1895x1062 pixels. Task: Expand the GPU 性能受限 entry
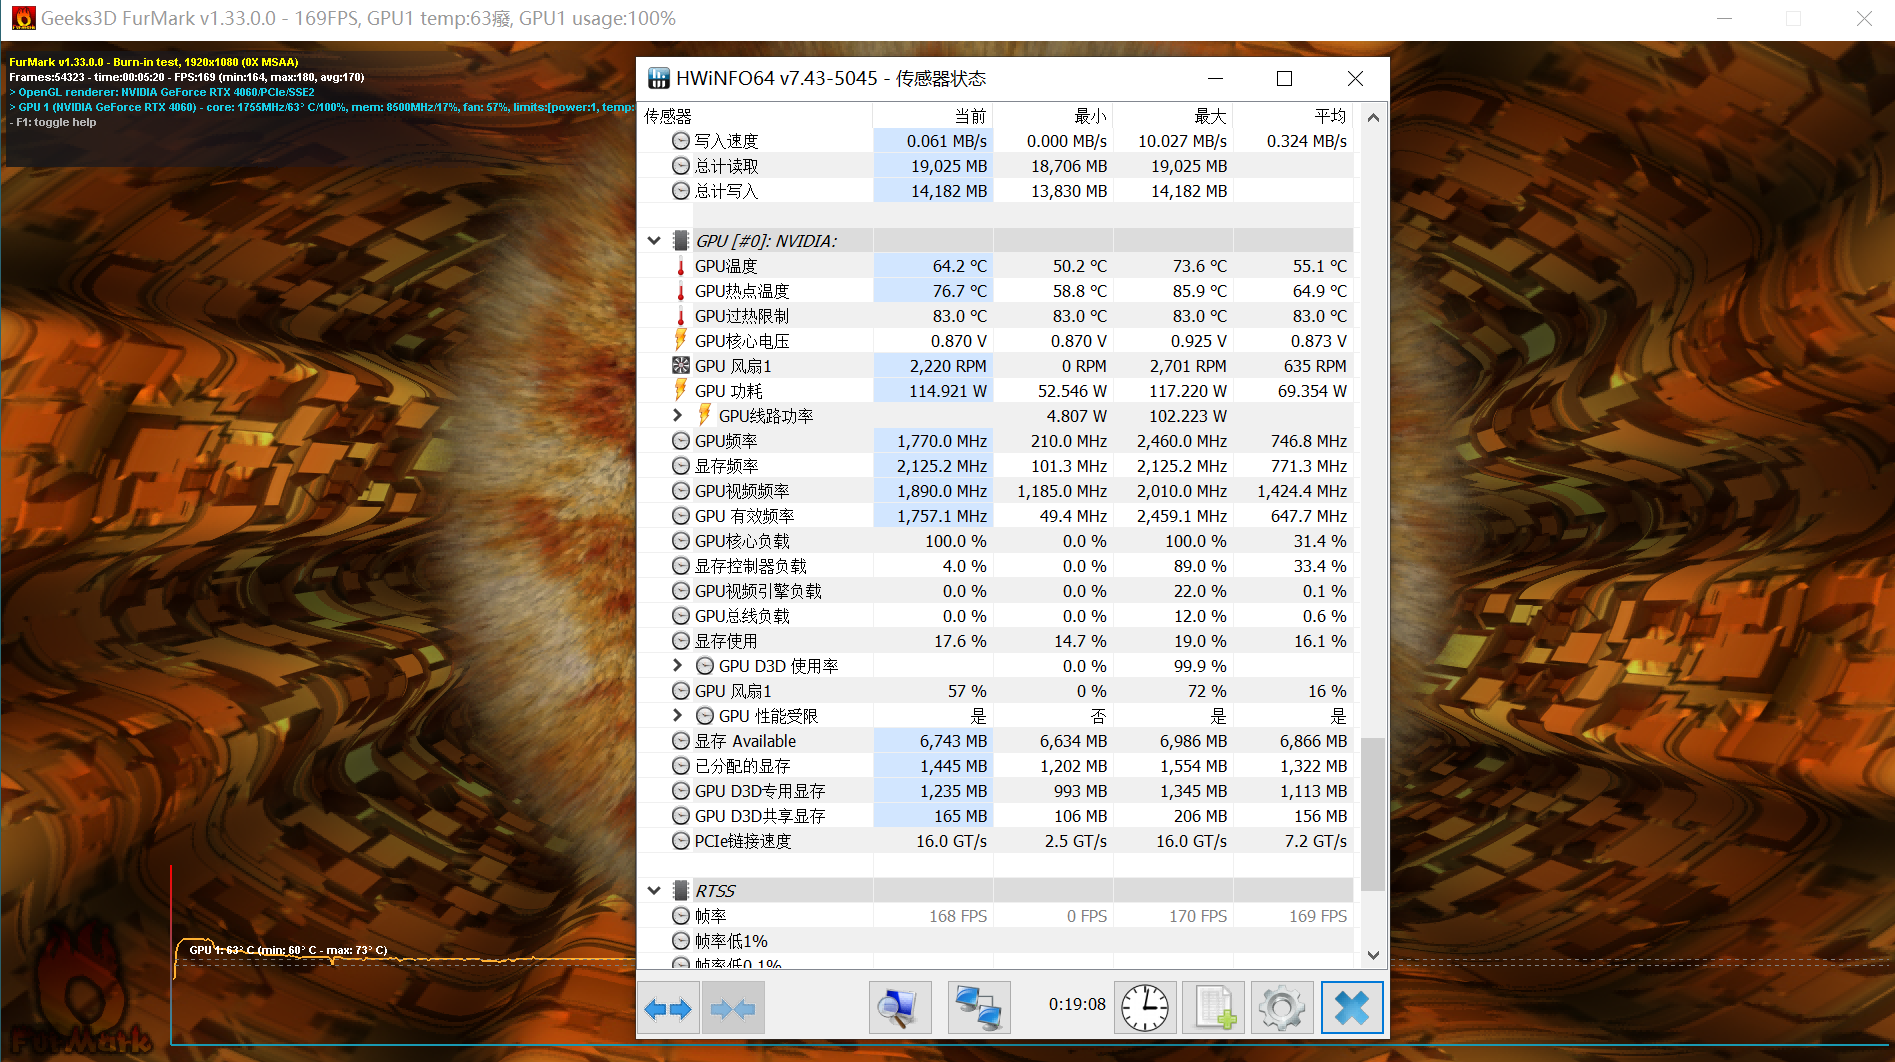pyautogui.click(x=677, y=715)
